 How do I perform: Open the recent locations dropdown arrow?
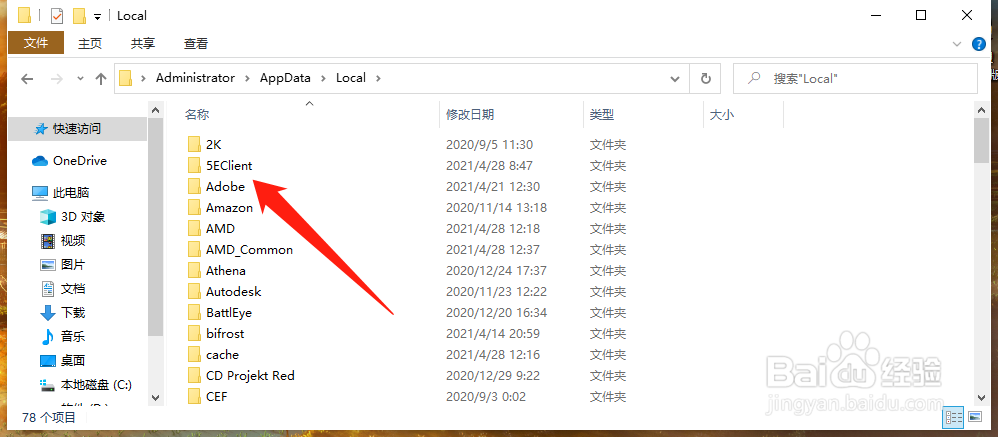point(80,79)
